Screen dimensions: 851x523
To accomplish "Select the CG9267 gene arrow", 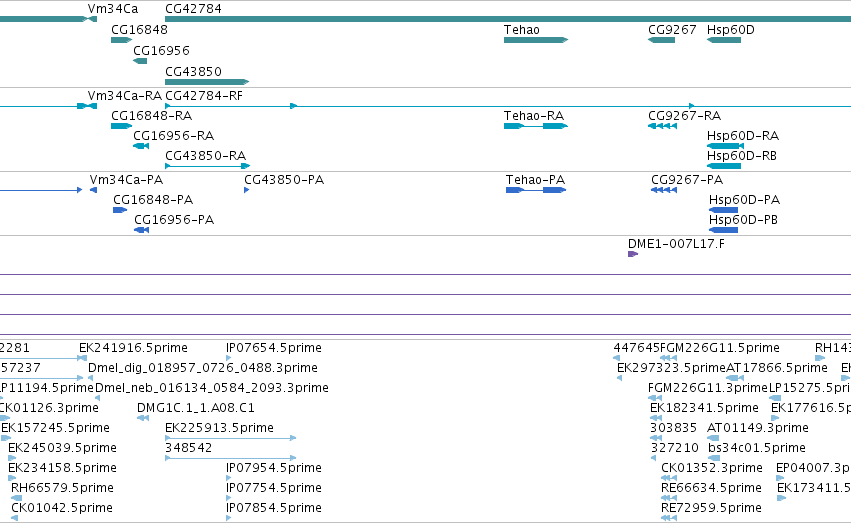I will click(x=662, y=40).
